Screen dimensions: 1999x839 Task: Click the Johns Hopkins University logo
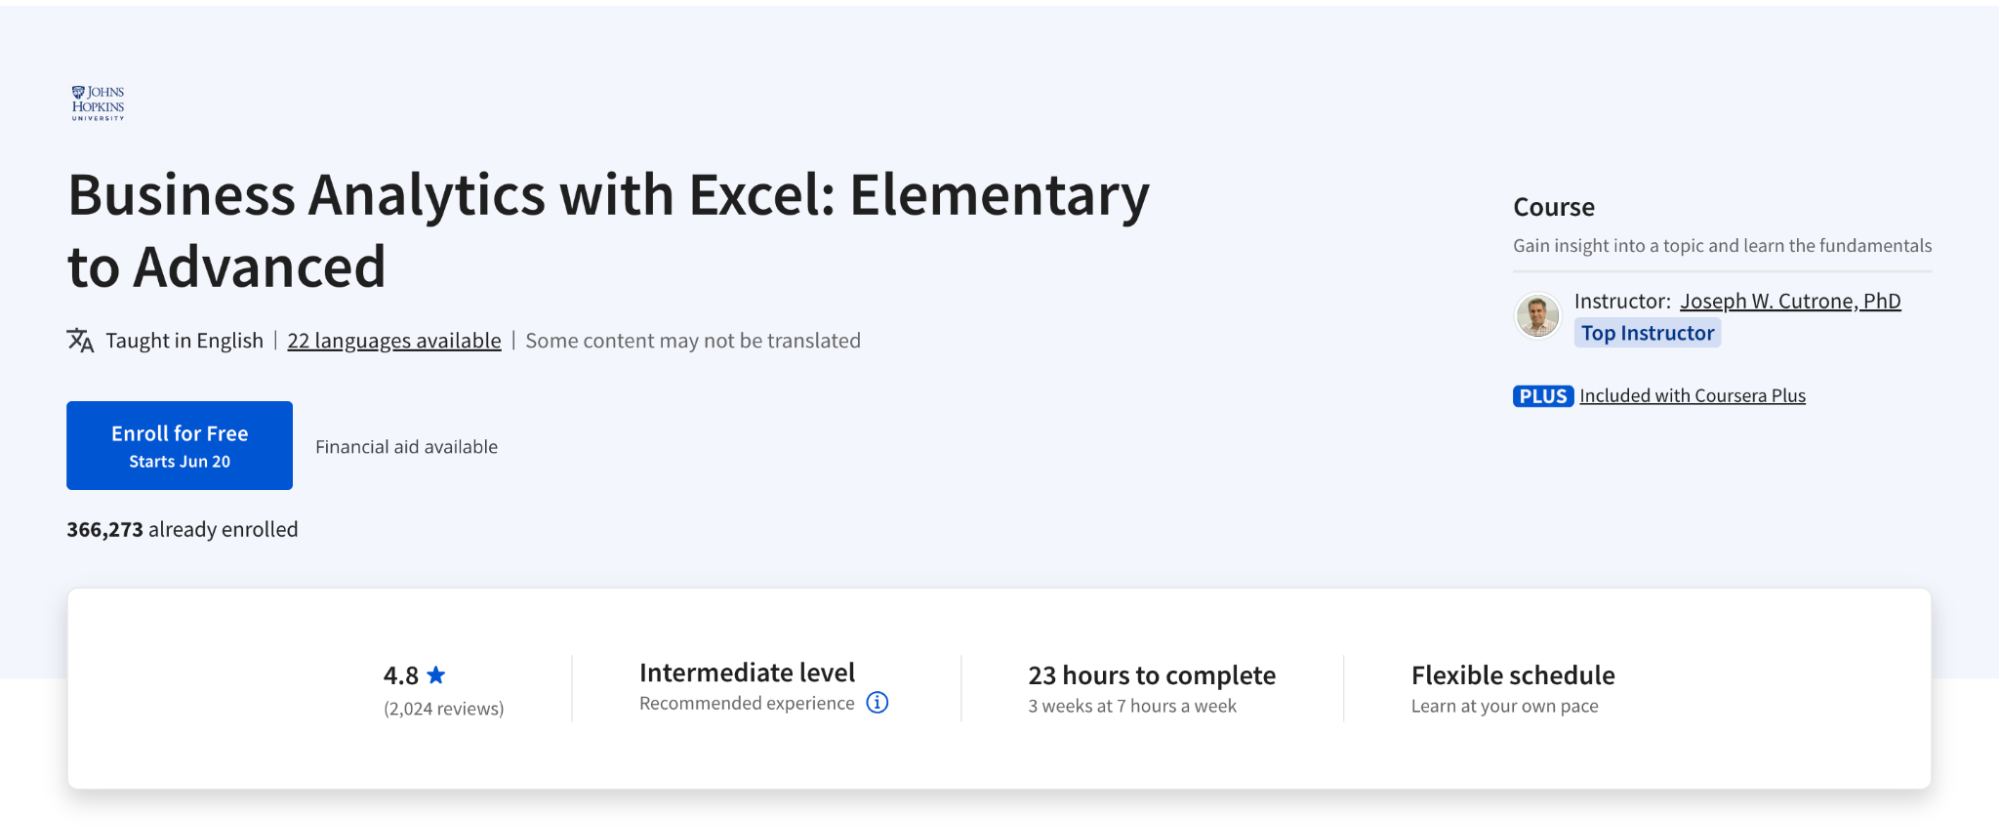click(97, 103)
